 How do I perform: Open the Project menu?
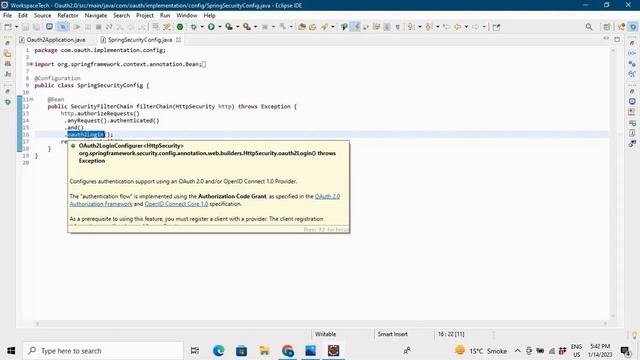click(144, 16)
